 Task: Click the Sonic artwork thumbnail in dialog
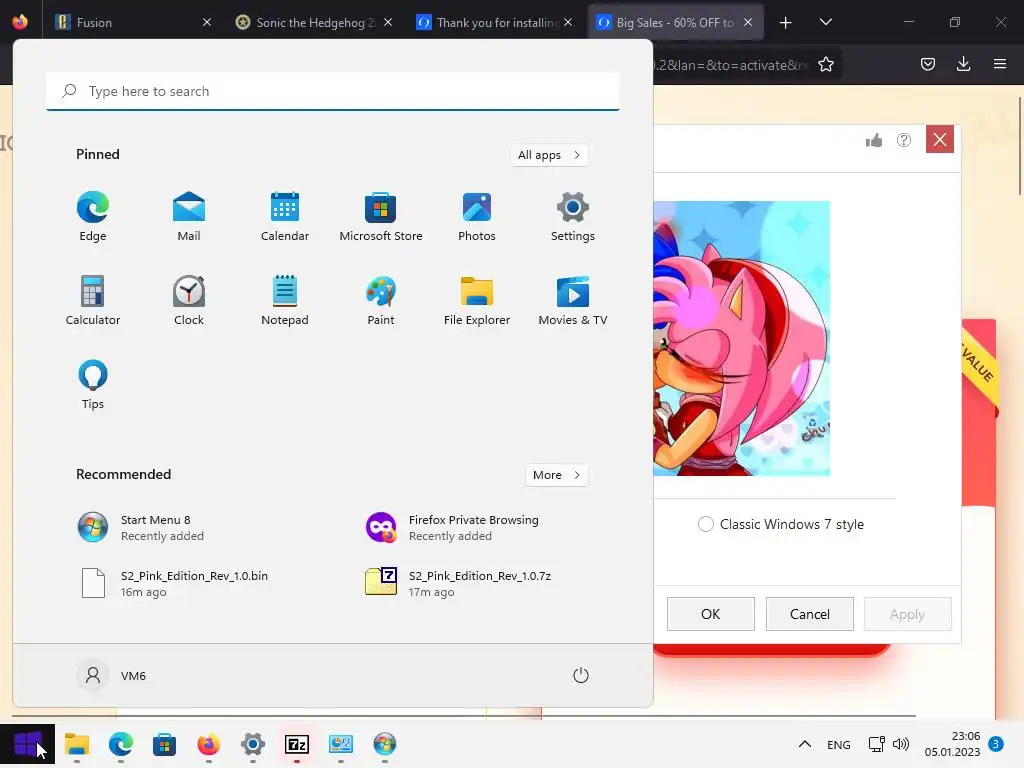click(742, 338)
